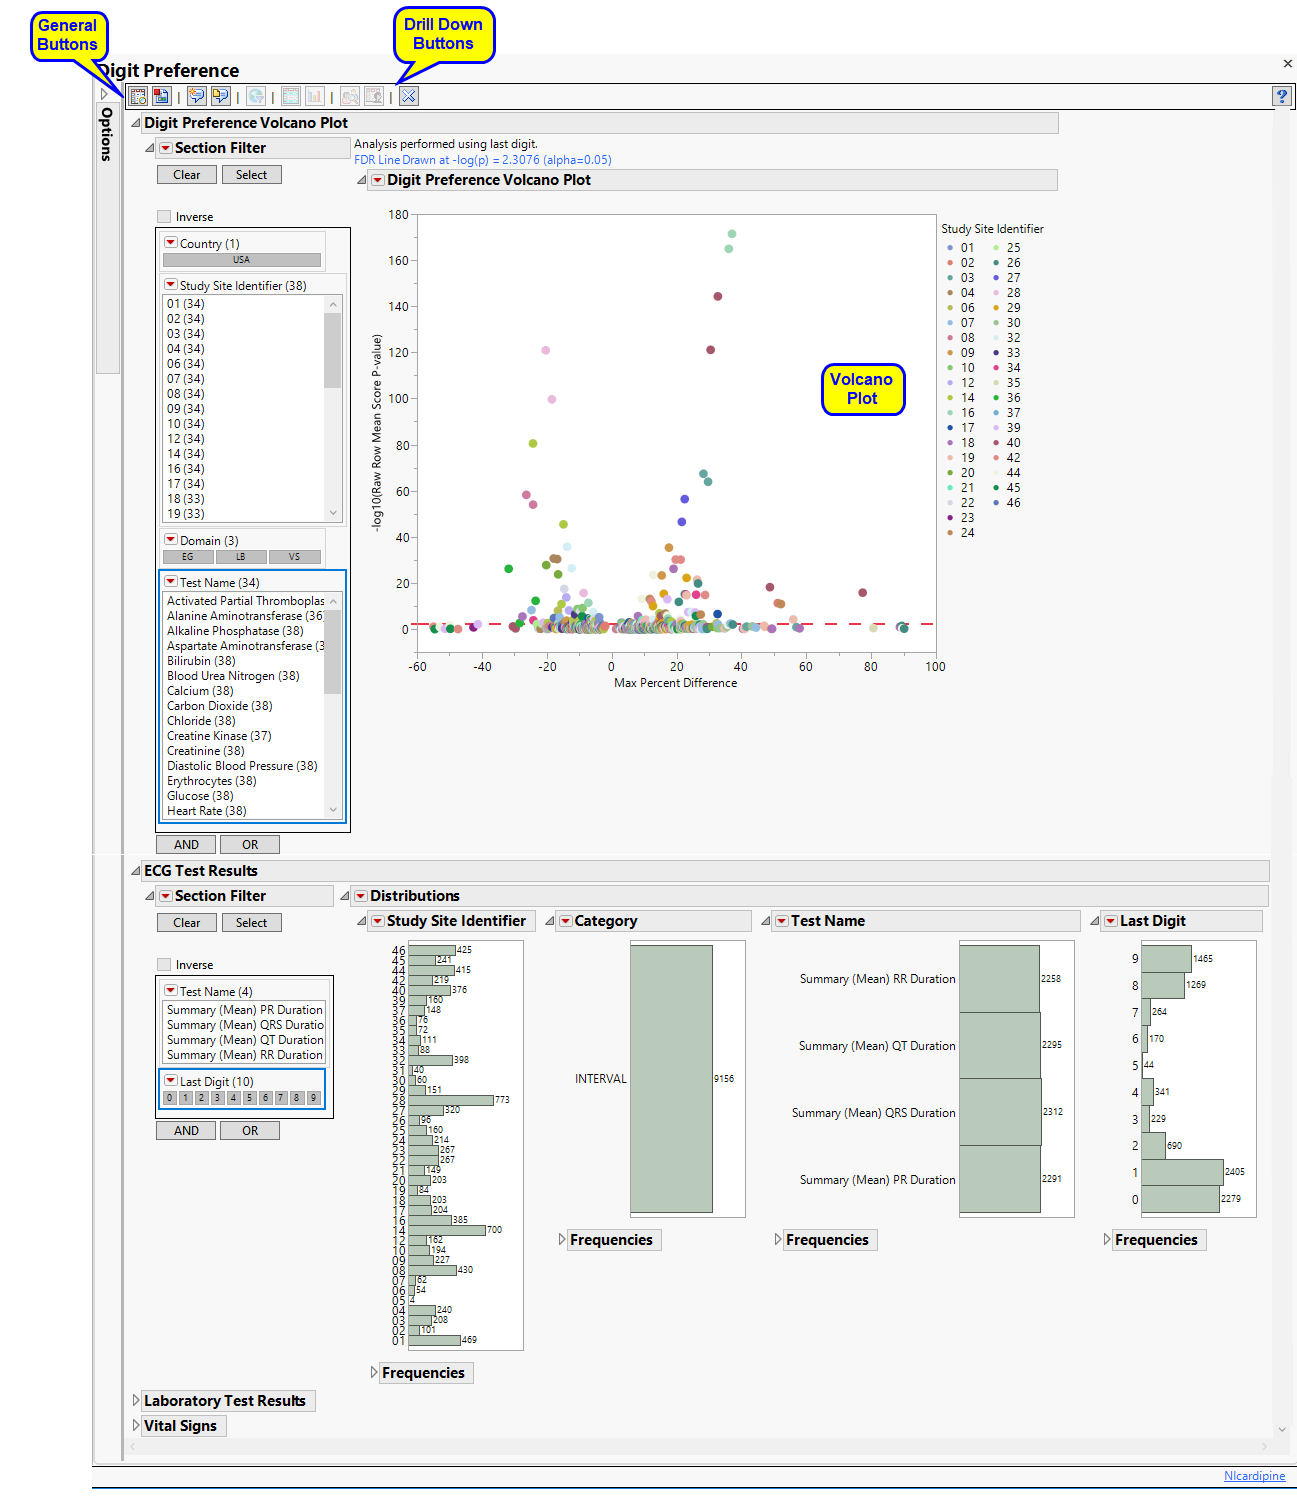Select Creatine Kinase (37) in Test Name list
This screenshot has width=1297, height=1502.
(219, 736)
